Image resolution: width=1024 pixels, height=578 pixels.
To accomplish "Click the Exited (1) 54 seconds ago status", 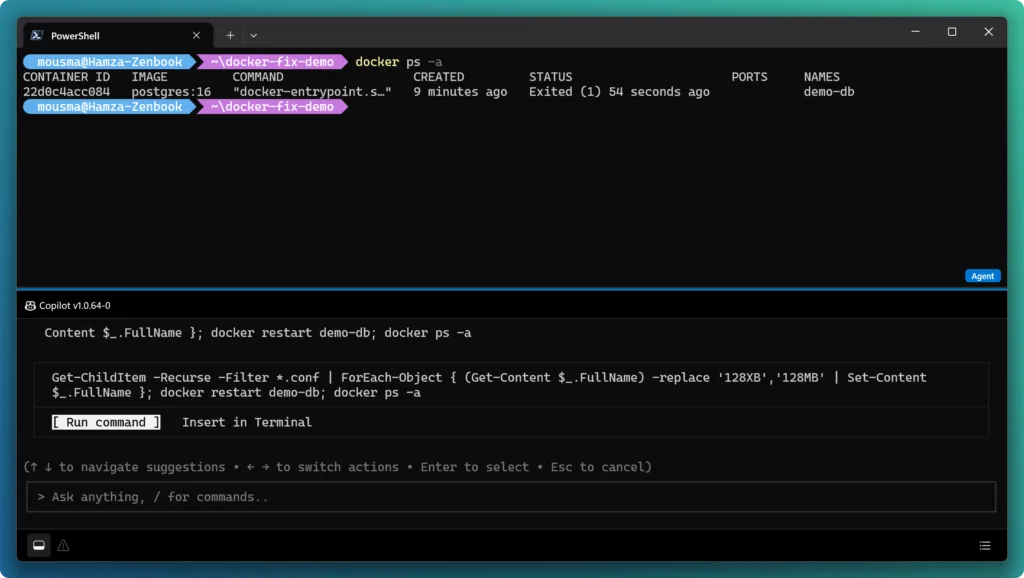I will point(619,92).
